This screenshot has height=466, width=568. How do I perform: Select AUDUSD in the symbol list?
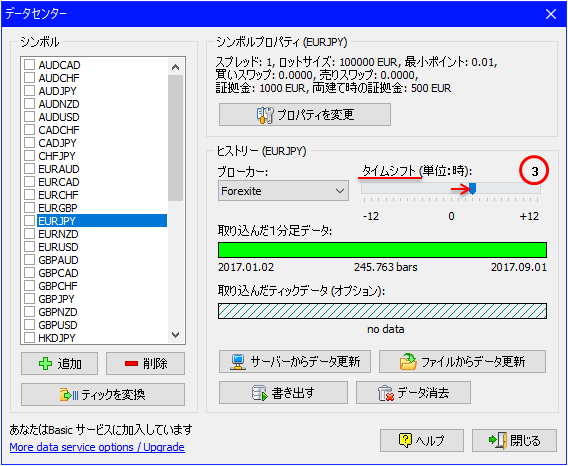point(59,117)
